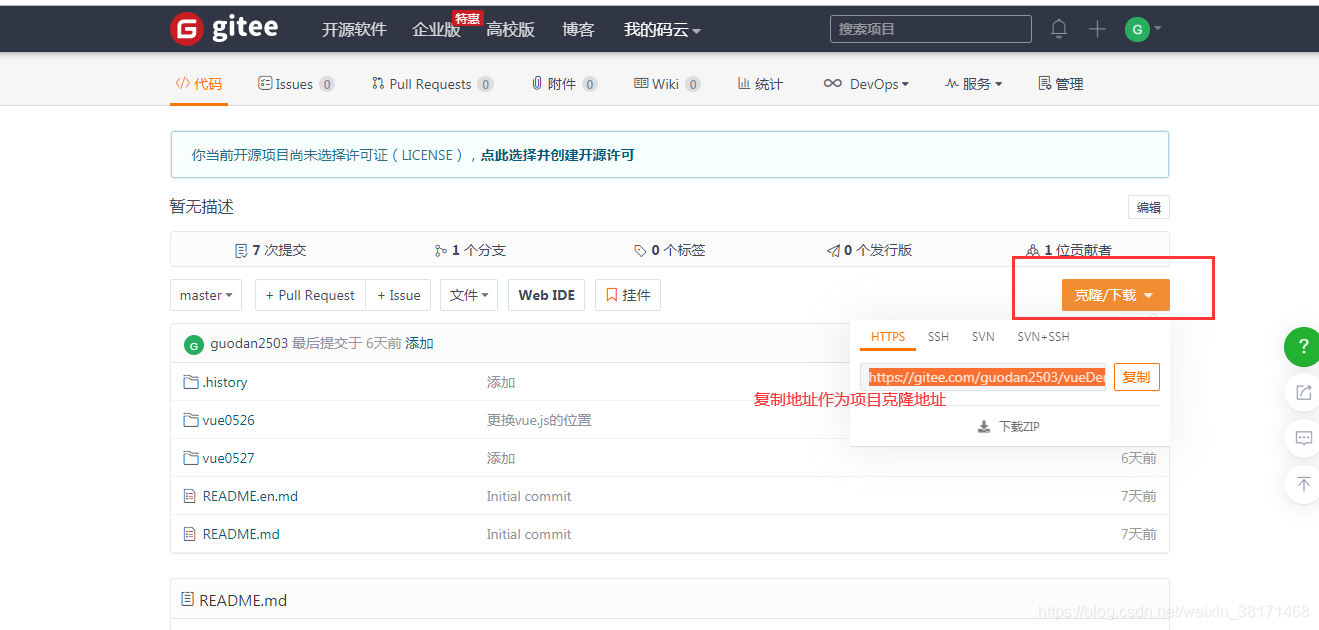Viewport: 1319px width, 630px height.
Task: Select the SVN clone tab
Action: pyautogui.click(x=983, y=337)
